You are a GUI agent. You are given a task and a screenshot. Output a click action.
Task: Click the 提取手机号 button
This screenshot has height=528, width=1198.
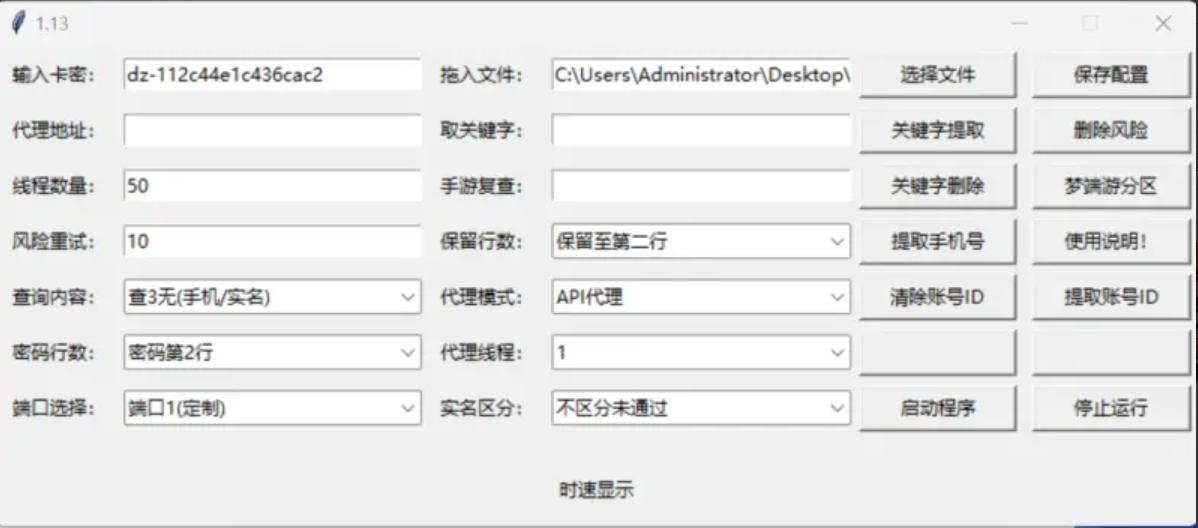pos(937,241)
